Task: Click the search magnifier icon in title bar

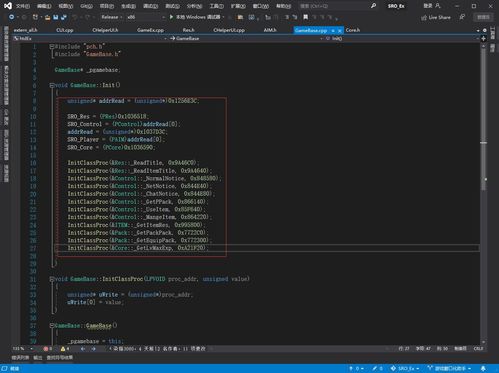Action: tap(373, 6)
